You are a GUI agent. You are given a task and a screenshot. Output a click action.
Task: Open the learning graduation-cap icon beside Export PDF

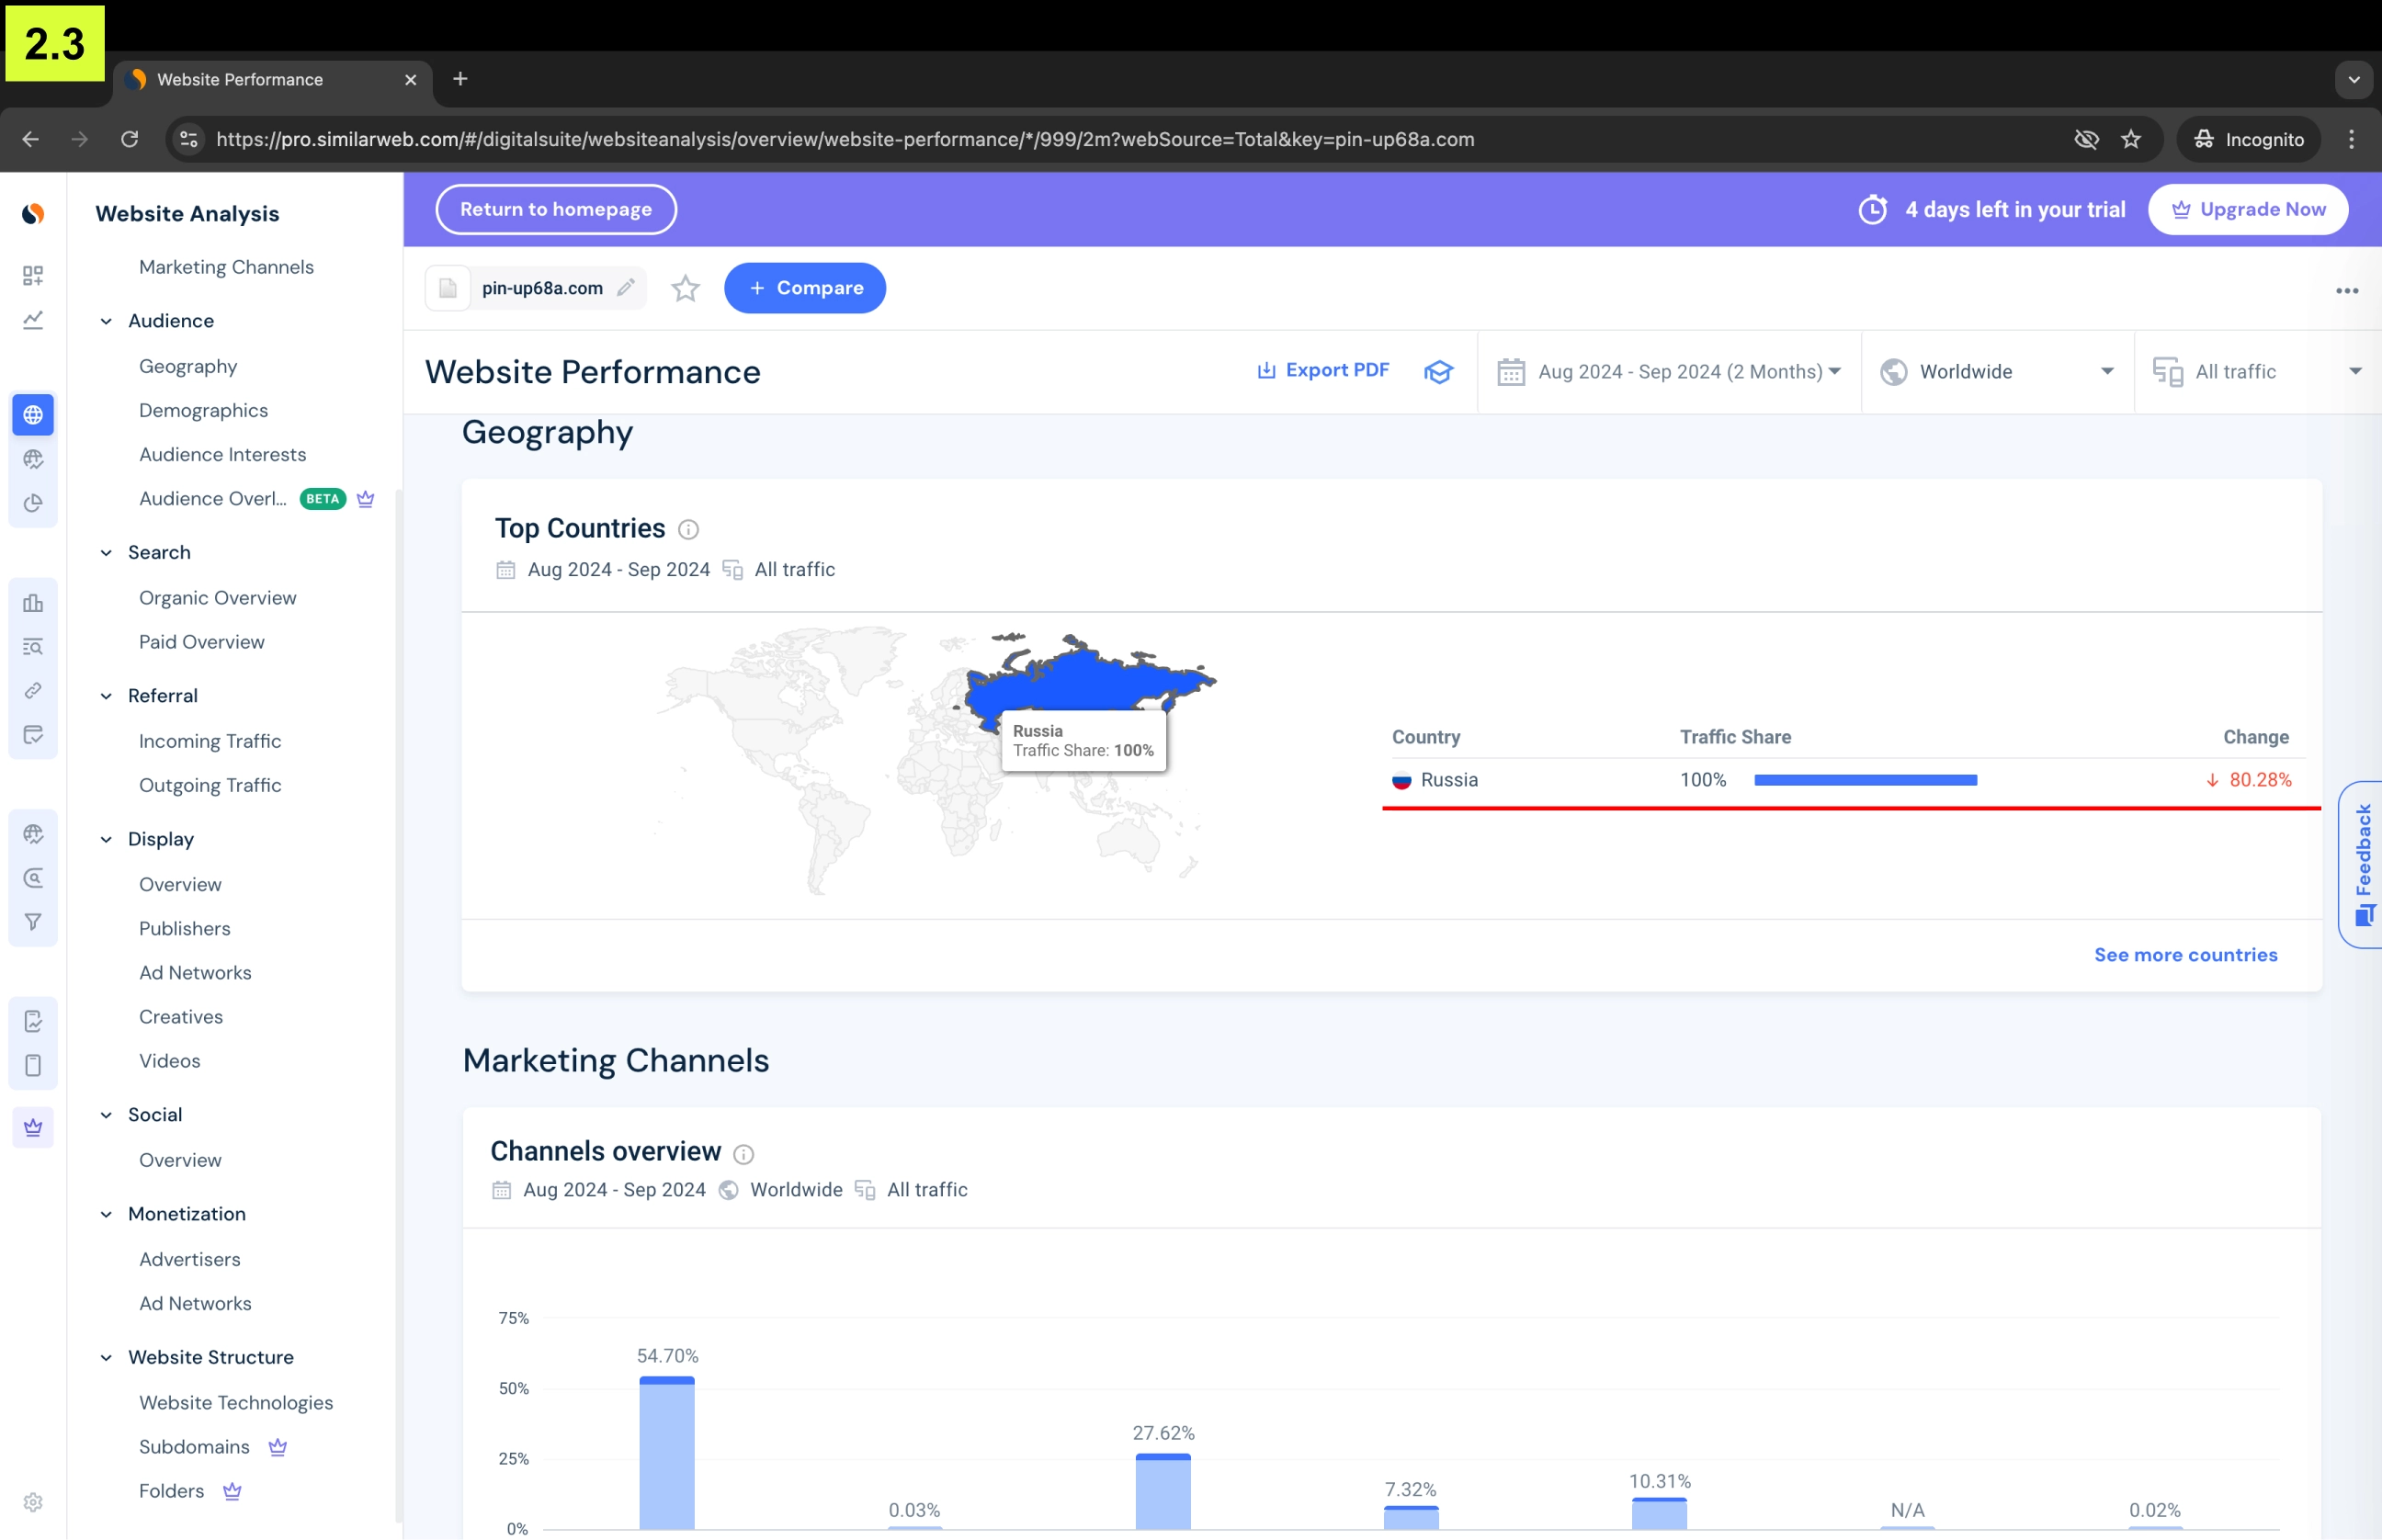pyautogui.click(x=1438, y=371)
